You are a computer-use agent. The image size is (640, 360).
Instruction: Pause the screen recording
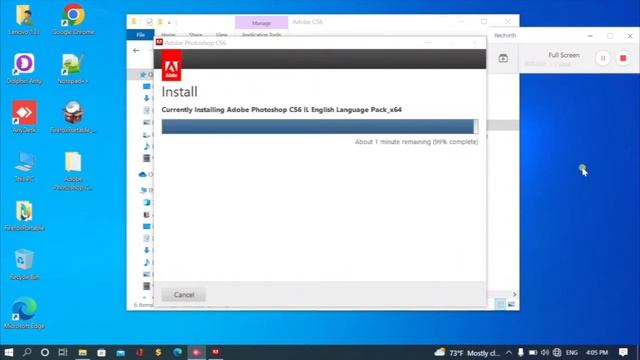click(602, 58)
